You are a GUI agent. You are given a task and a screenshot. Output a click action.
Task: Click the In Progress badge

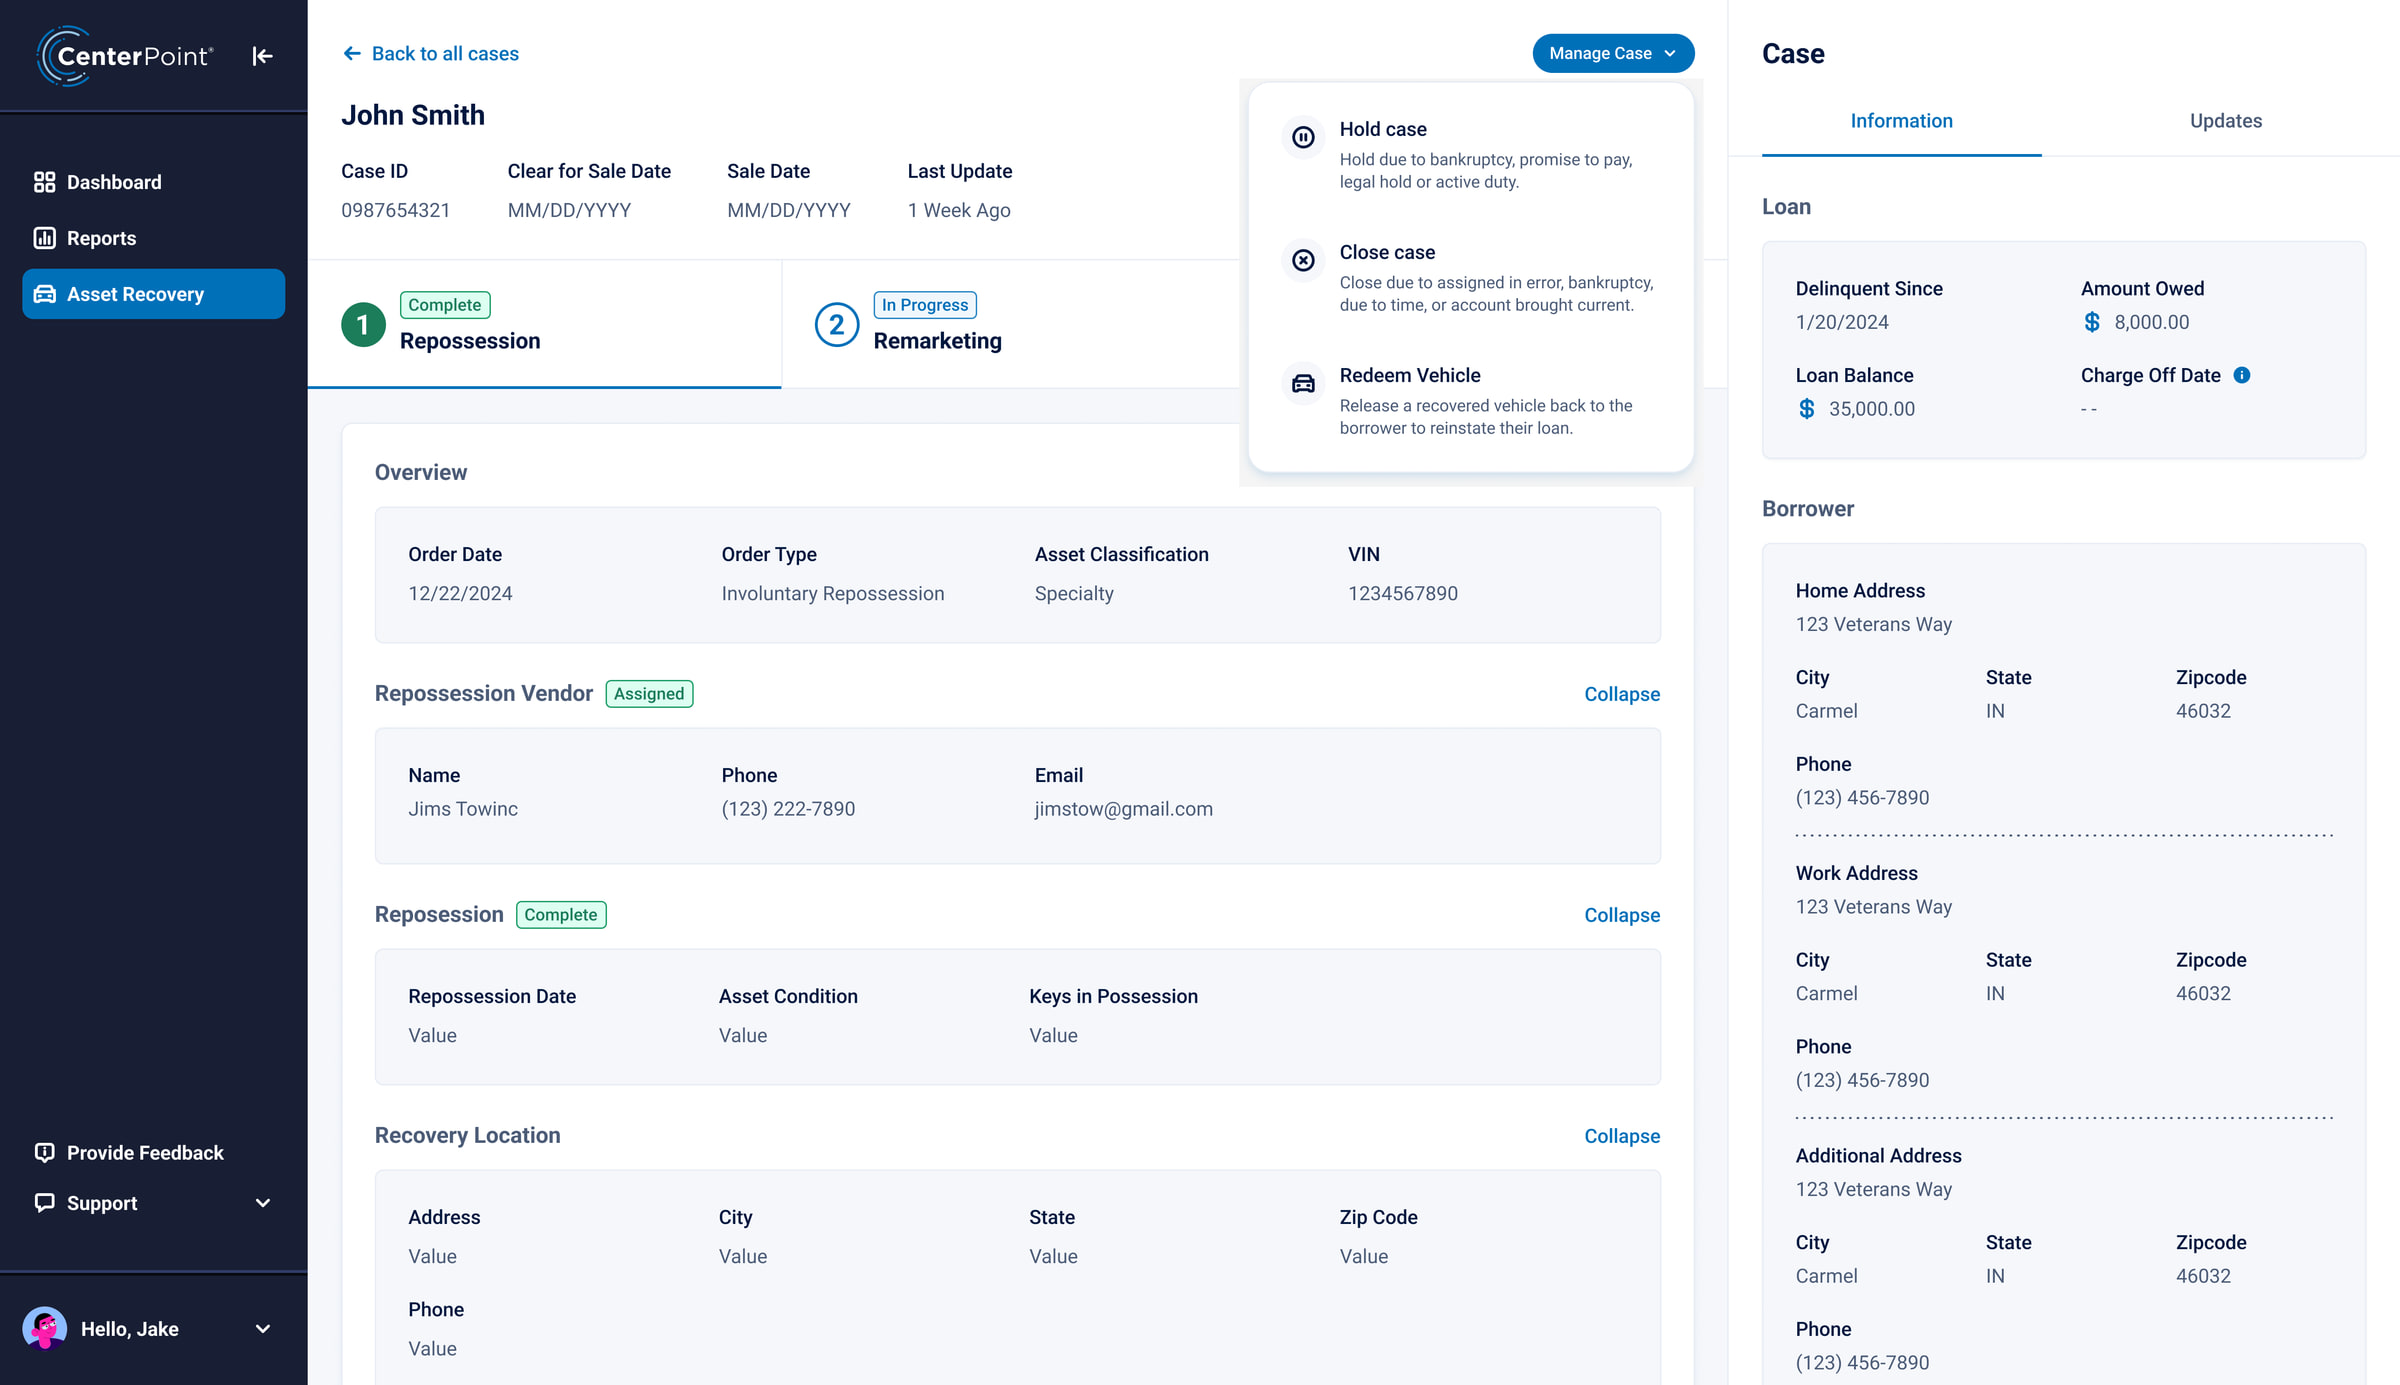(x=925, y=305)
